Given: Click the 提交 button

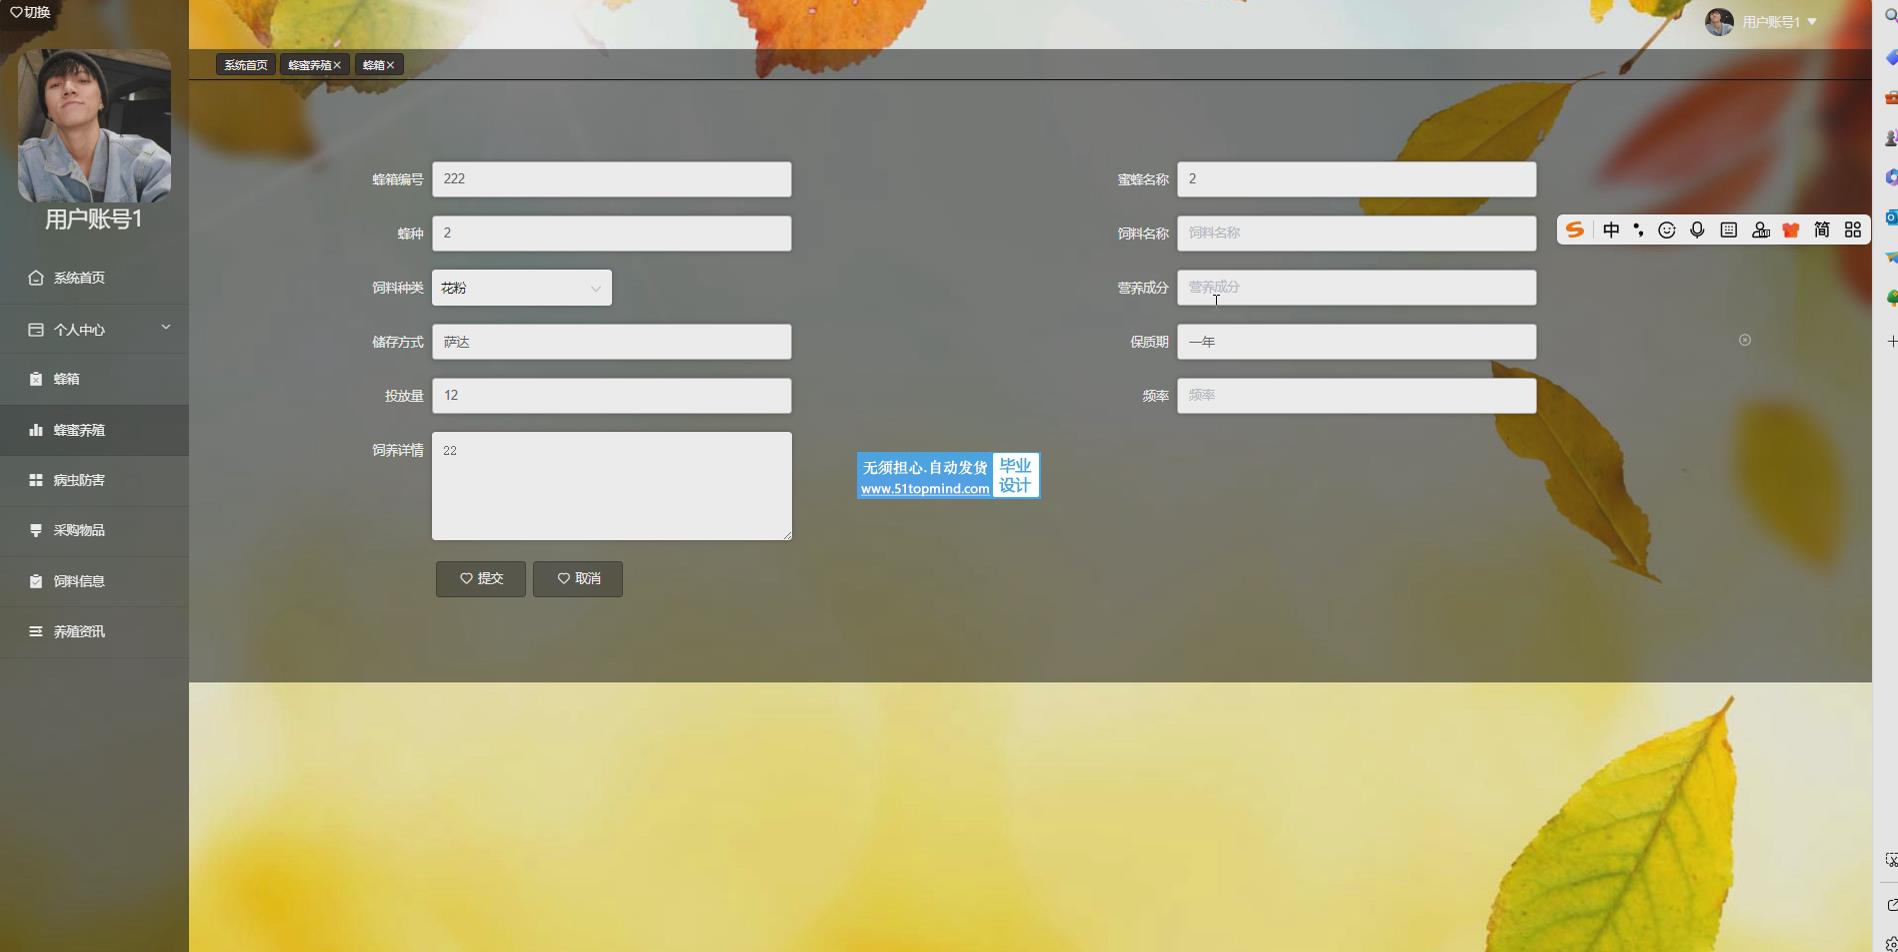Looking at the screenshot, I should [x=480, y=579].
